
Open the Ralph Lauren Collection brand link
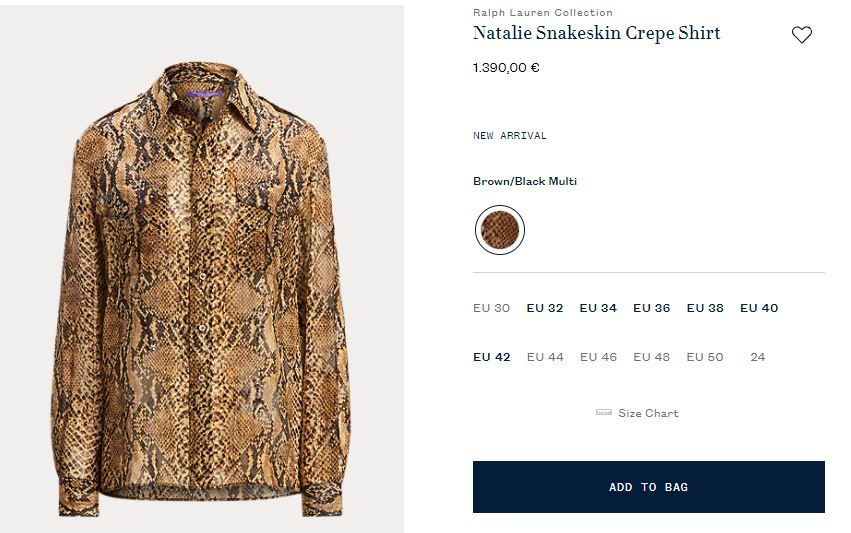click(x=542, y=12)
